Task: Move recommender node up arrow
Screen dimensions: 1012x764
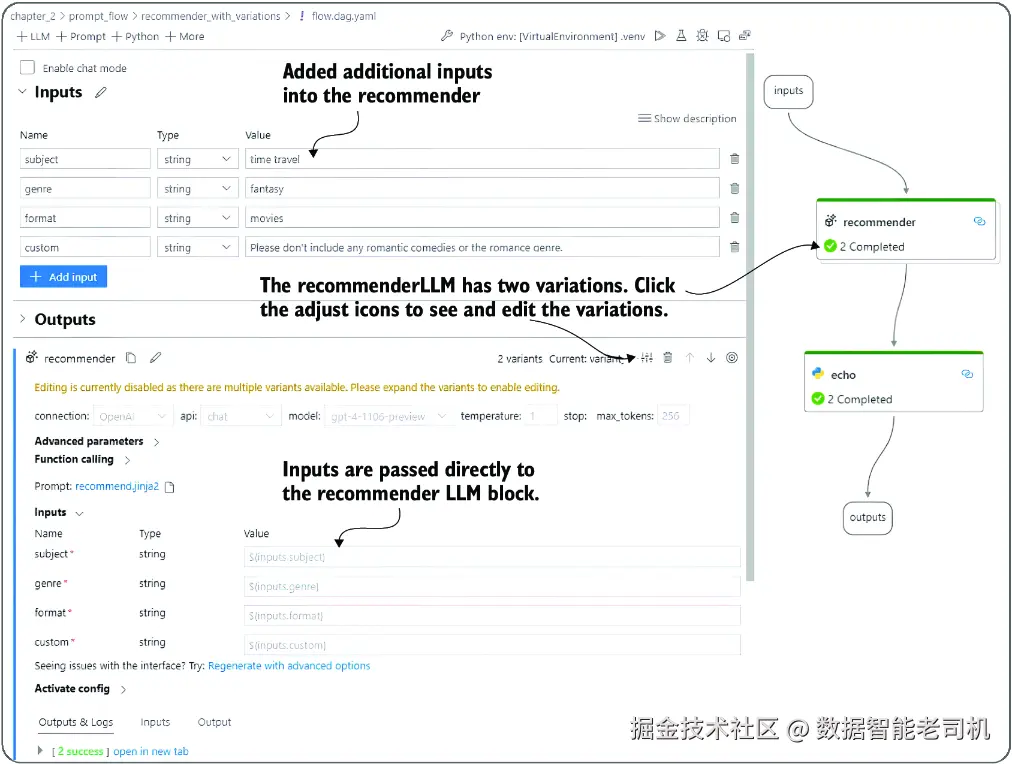Action: point(689,357)
